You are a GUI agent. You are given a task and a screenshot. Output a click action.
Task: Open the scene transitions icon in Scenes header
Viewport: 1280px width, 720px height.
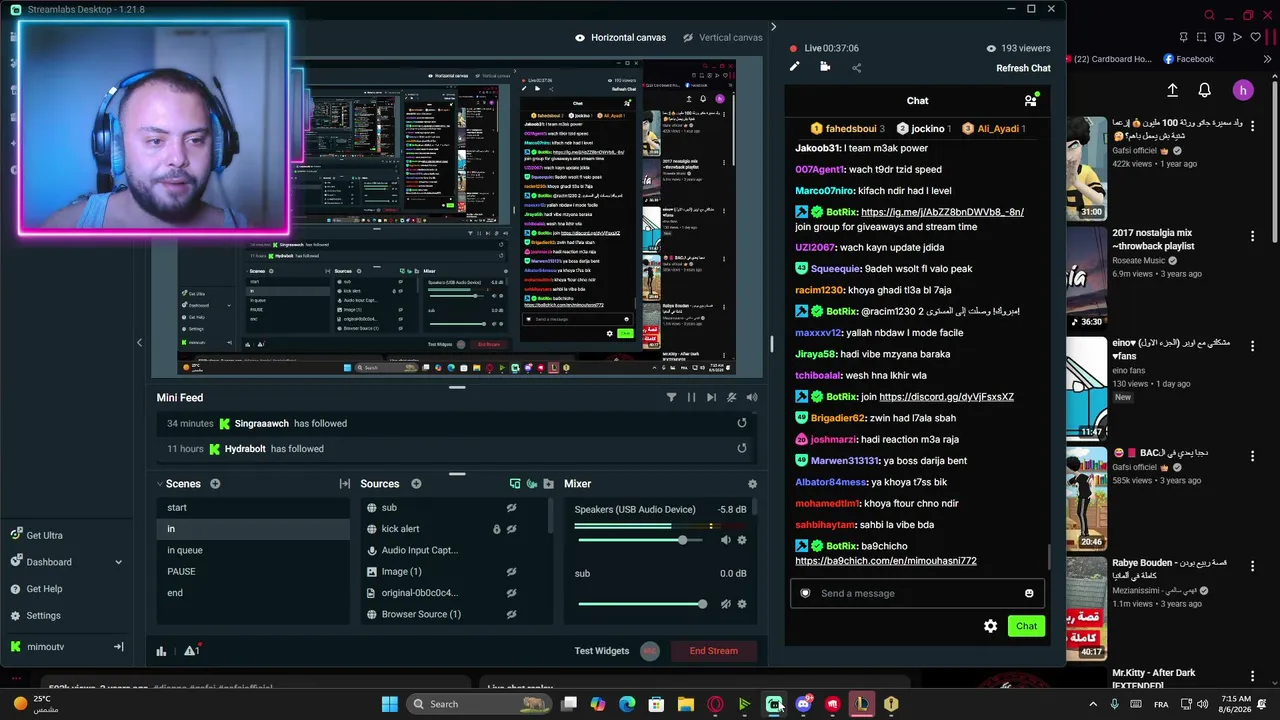pos(345,484)
